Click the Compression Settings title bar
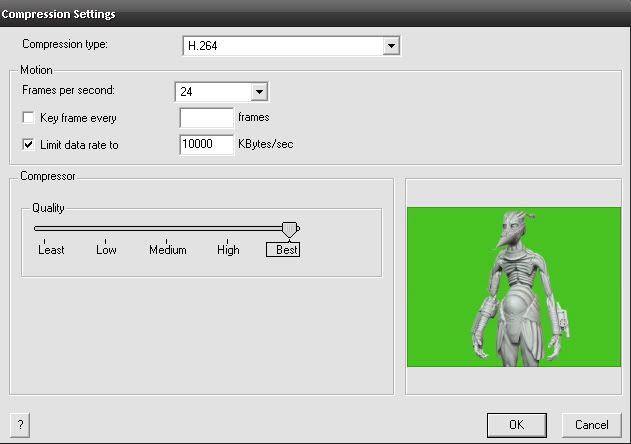Image resolution: width=631 pixels, height=444 pixels. point(300,14)
